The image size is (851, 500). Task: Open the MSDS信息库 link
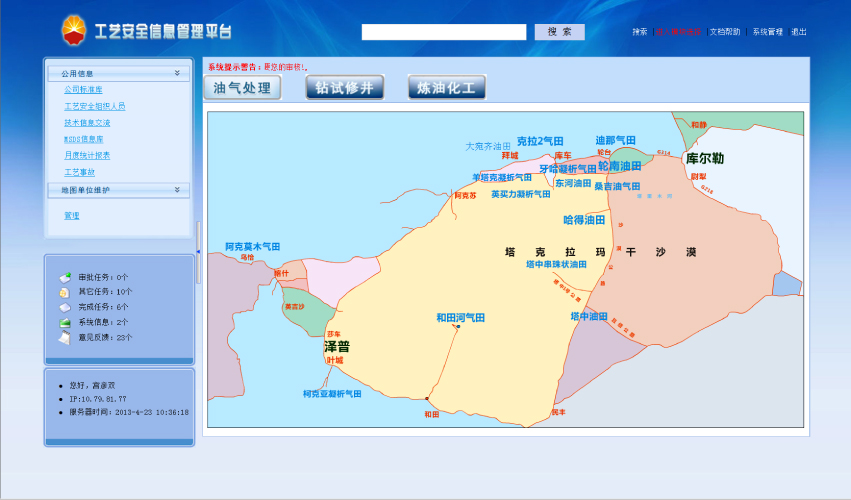[x=84, y=139]
